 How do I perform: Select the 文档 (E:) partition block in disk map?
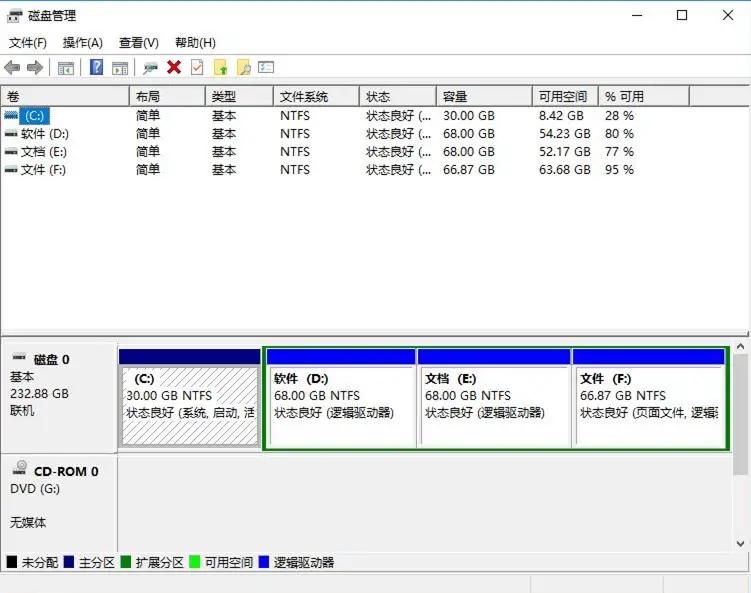494,399
